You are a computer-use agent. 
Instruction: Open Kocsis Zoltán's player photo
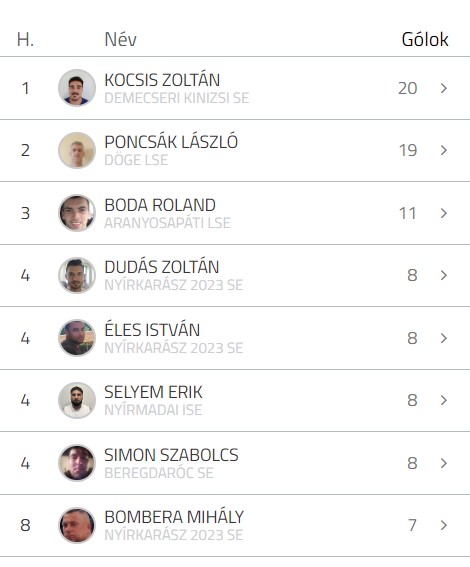coord(77,88)
